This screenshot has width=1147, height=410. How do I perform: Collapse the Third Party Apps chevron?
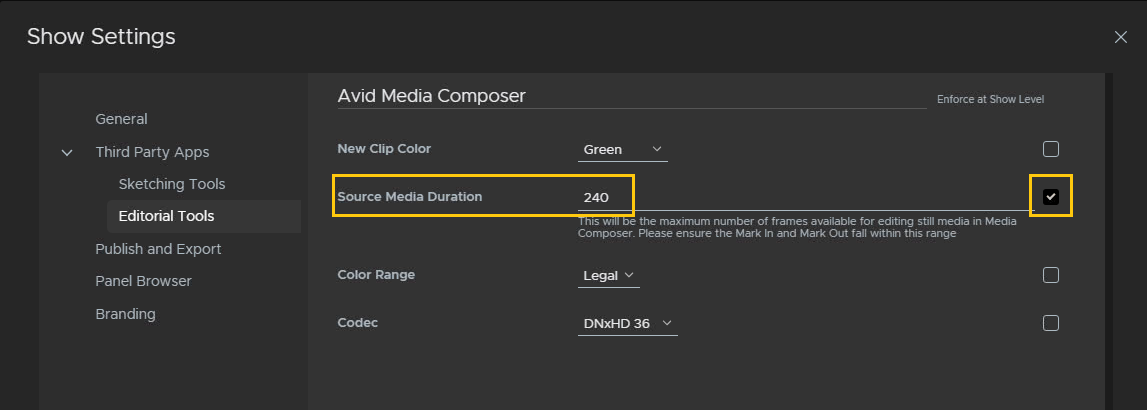(x=67, y=152)
